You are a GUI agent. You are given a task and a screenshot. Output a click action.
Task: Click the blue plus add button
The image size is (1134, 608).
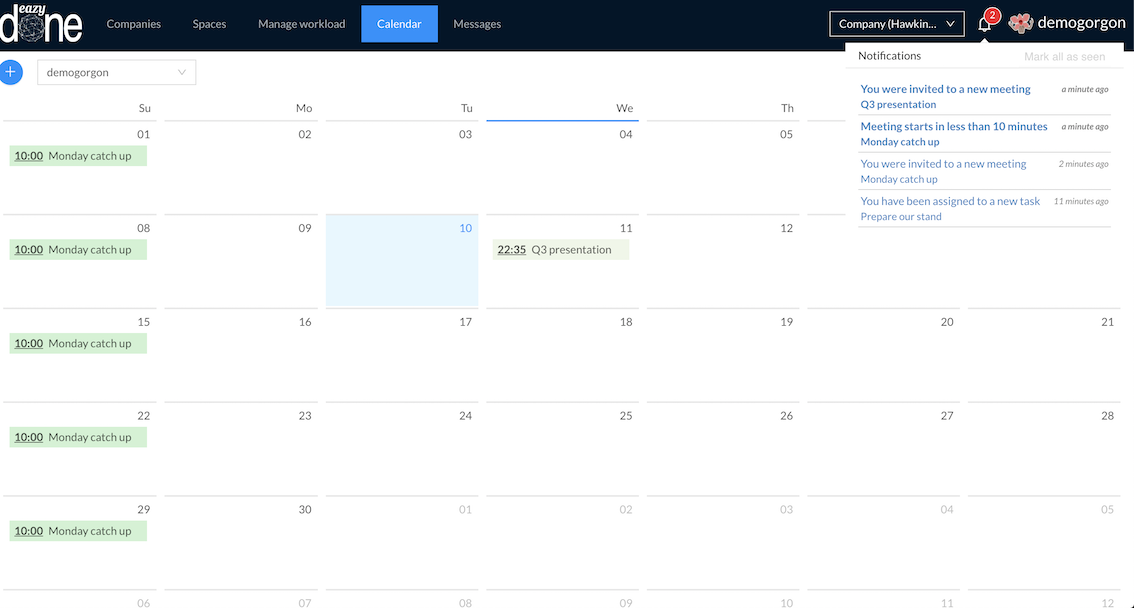11,72
